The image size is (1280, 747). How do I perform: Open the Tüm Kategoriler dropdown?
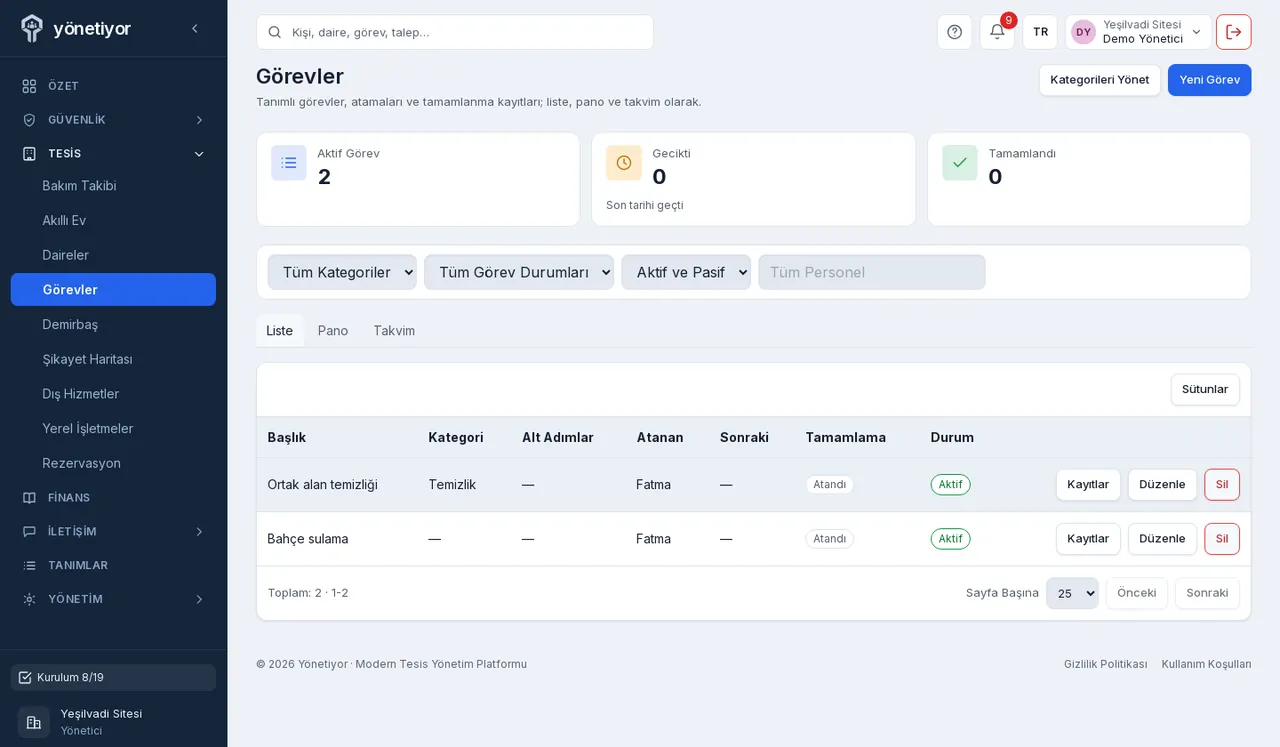coord(342,272)
